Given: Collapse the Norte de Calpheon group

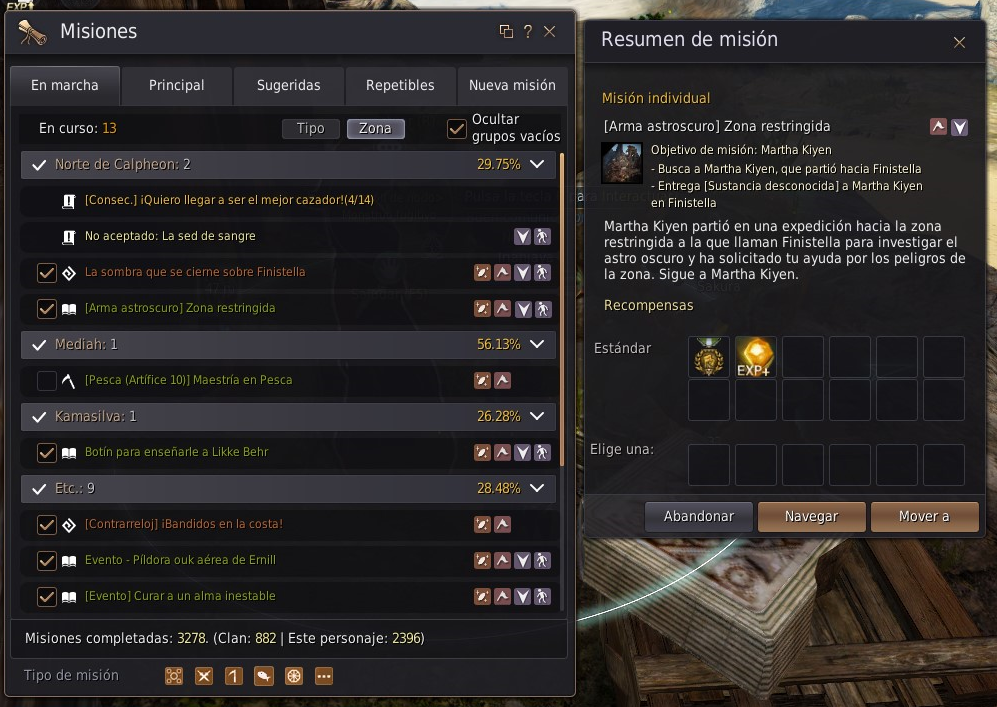Looking at the screenshot, I should pos(537,164).
